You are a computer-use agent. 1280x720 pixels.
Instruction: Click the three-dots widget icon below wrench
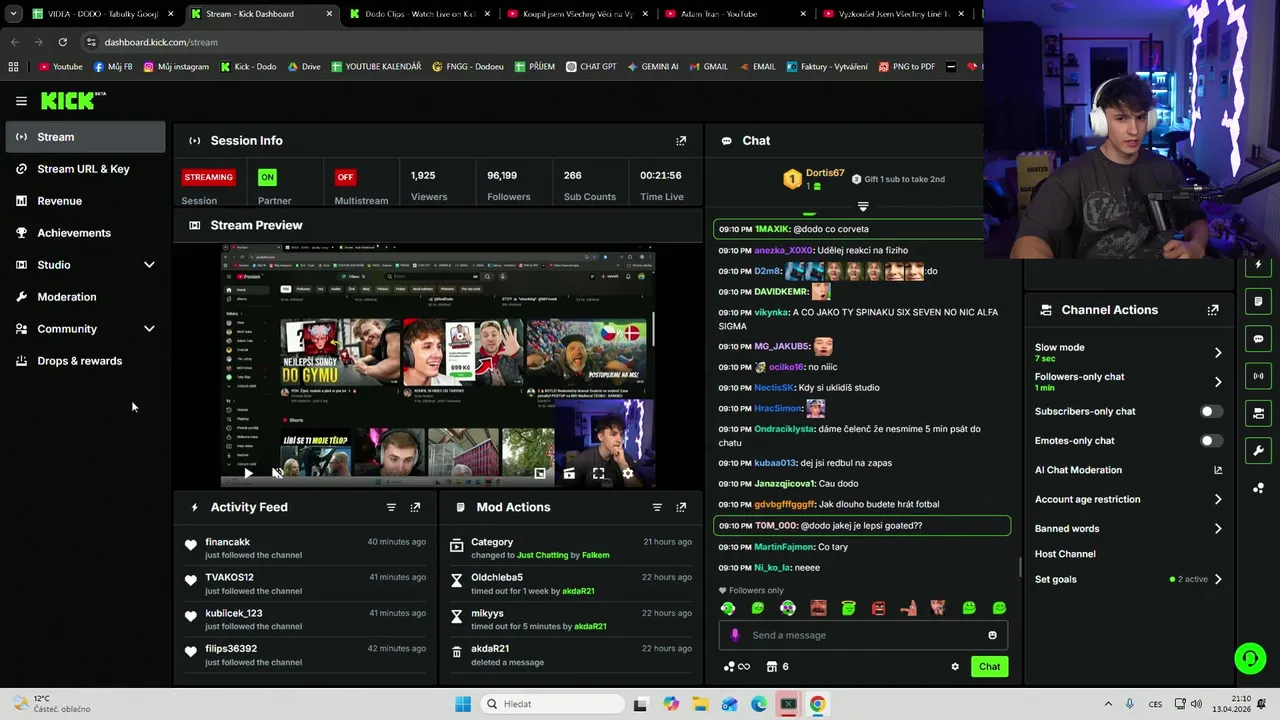(1258, 488)
